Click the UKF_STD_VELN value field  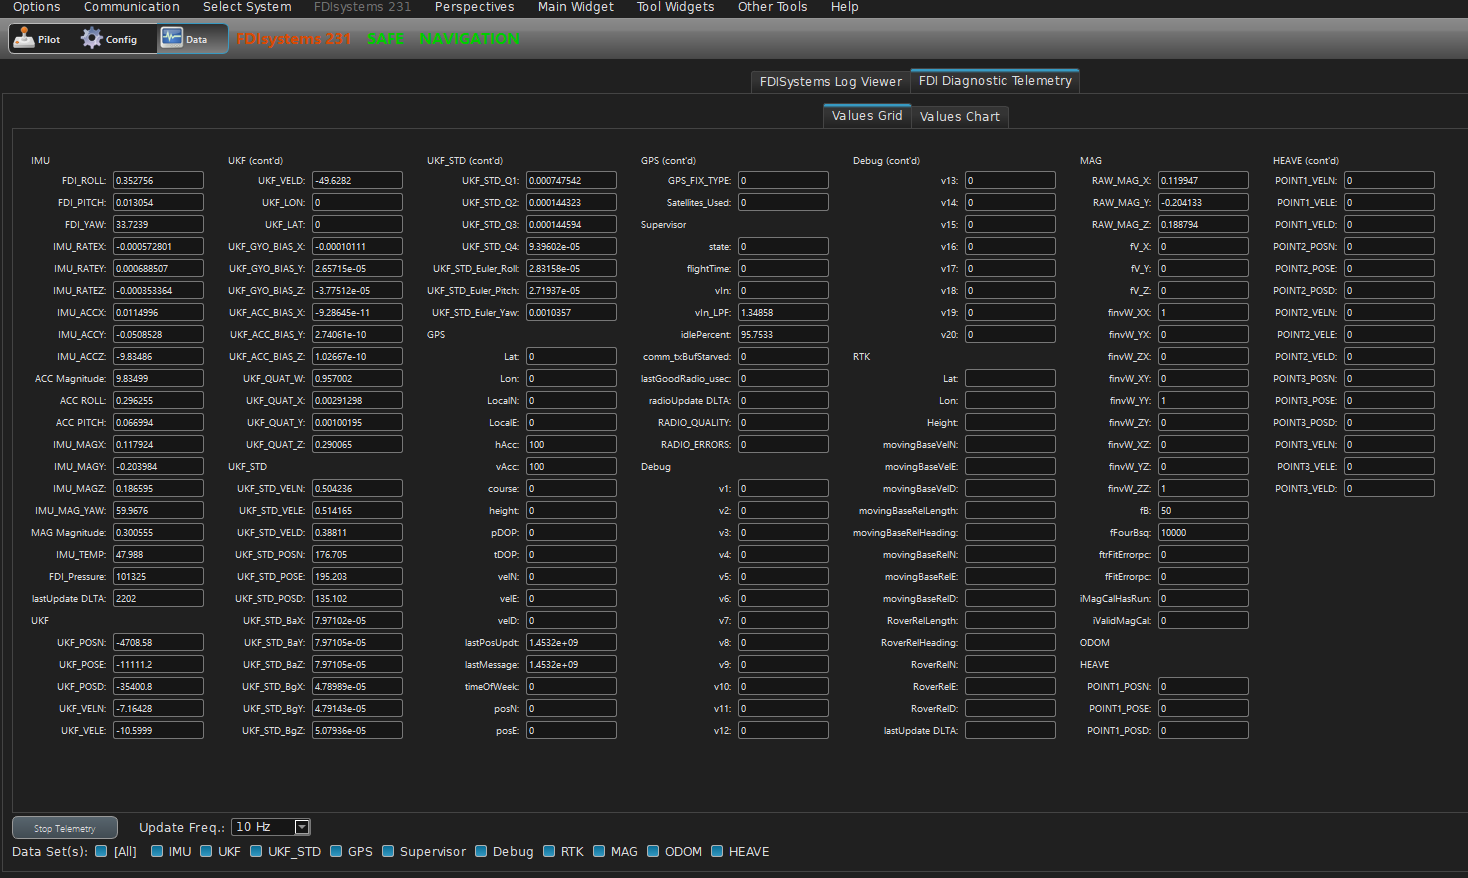(358, 489)
